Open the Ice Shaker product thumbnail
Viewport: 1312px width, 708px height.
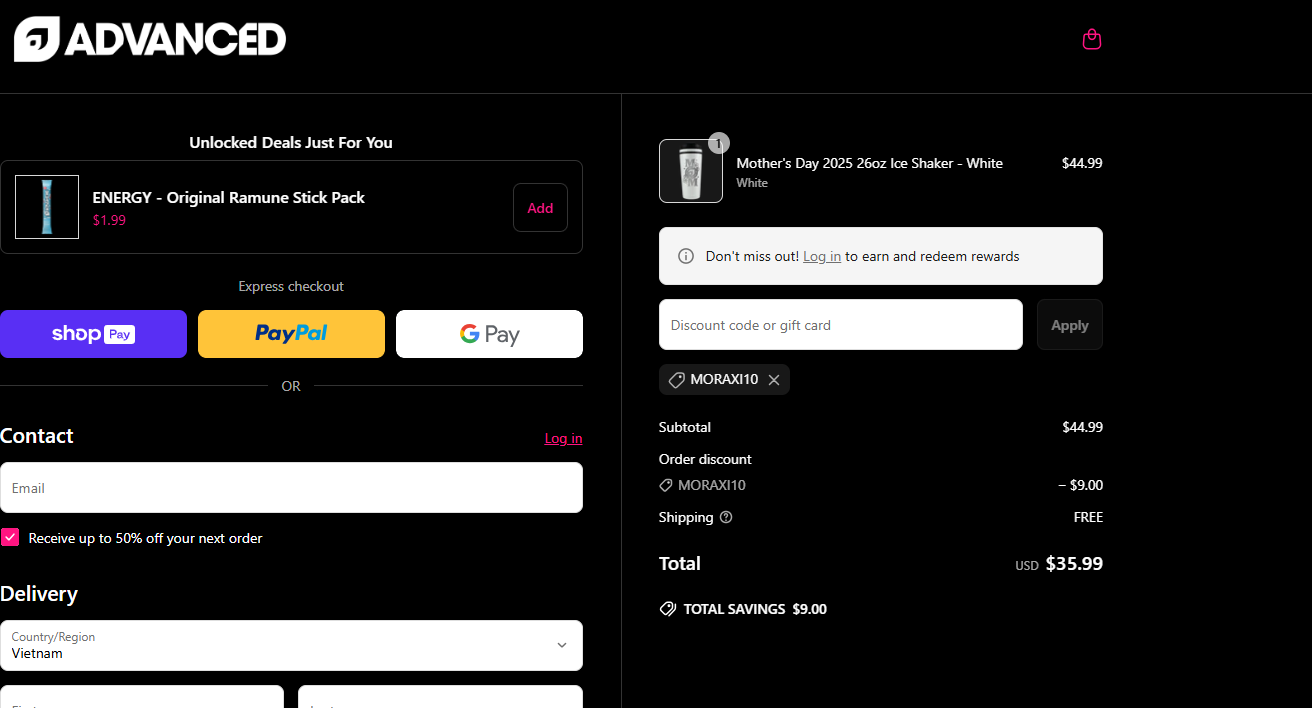click(691, 171)
